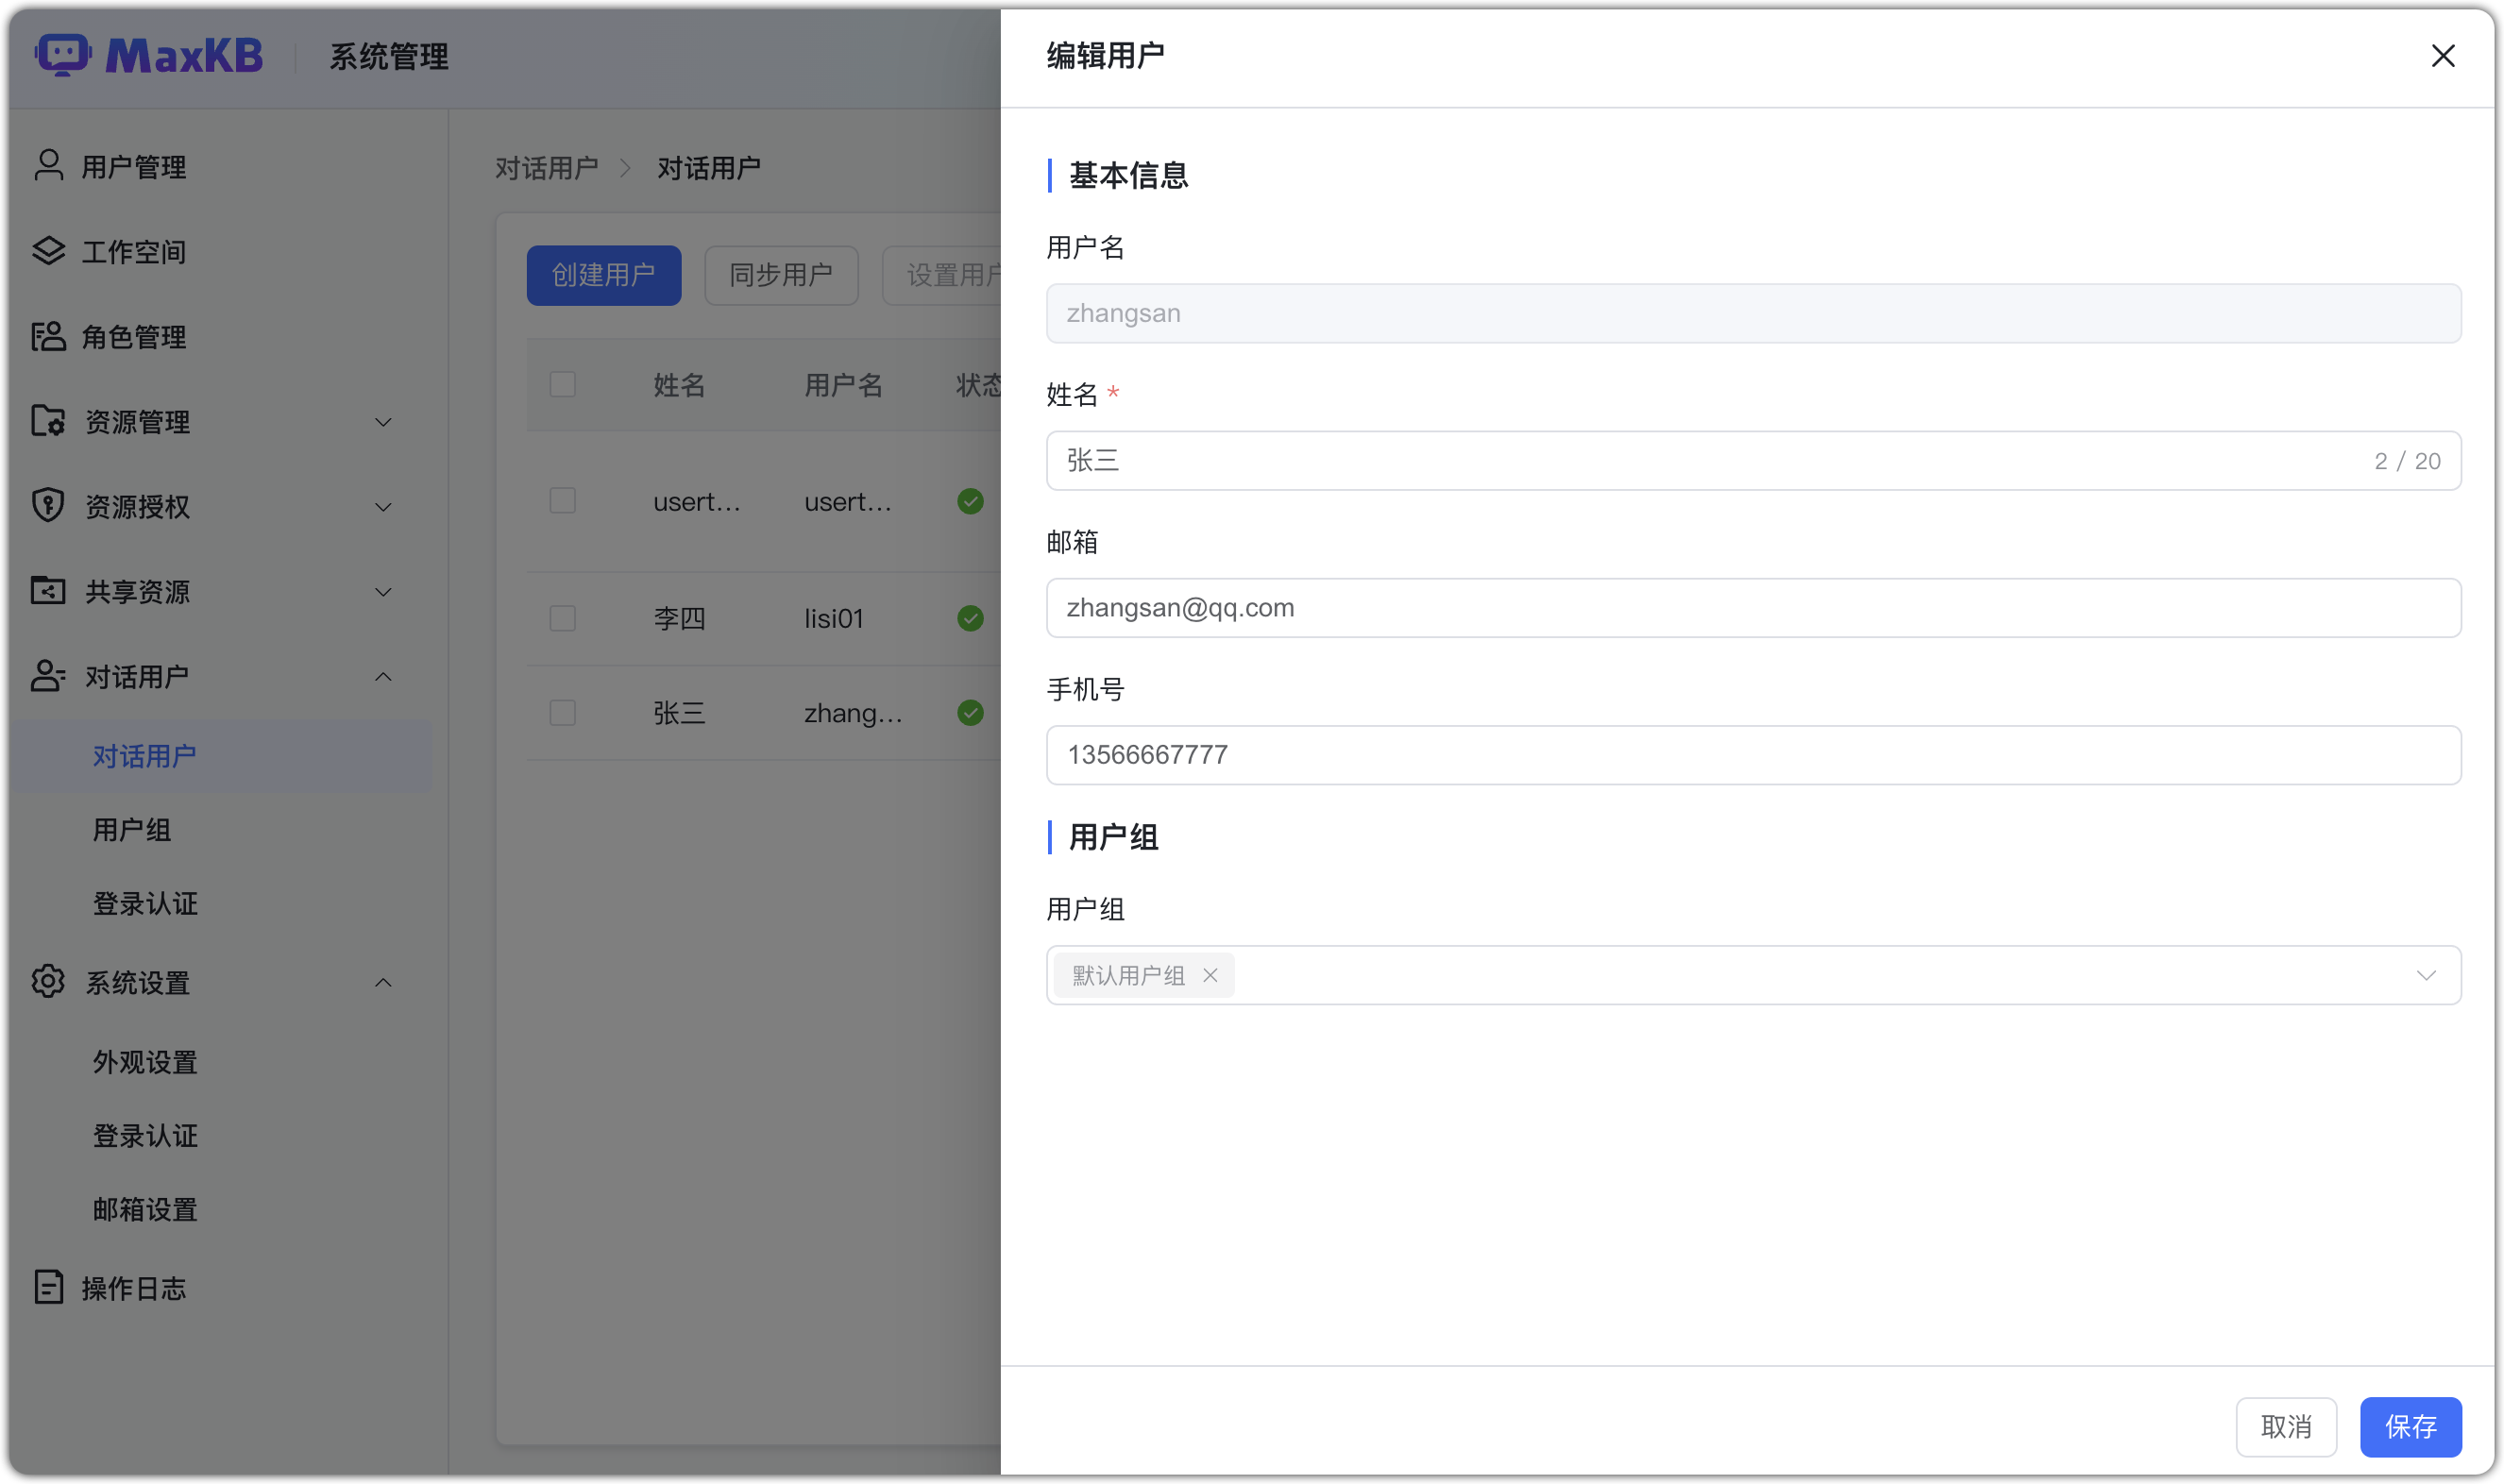Image resolution: width=2504 pixels, height=1484 pixels.
Task: Remove the 默认用户组 tag from 用户组
Action: tap(1210, 975)
